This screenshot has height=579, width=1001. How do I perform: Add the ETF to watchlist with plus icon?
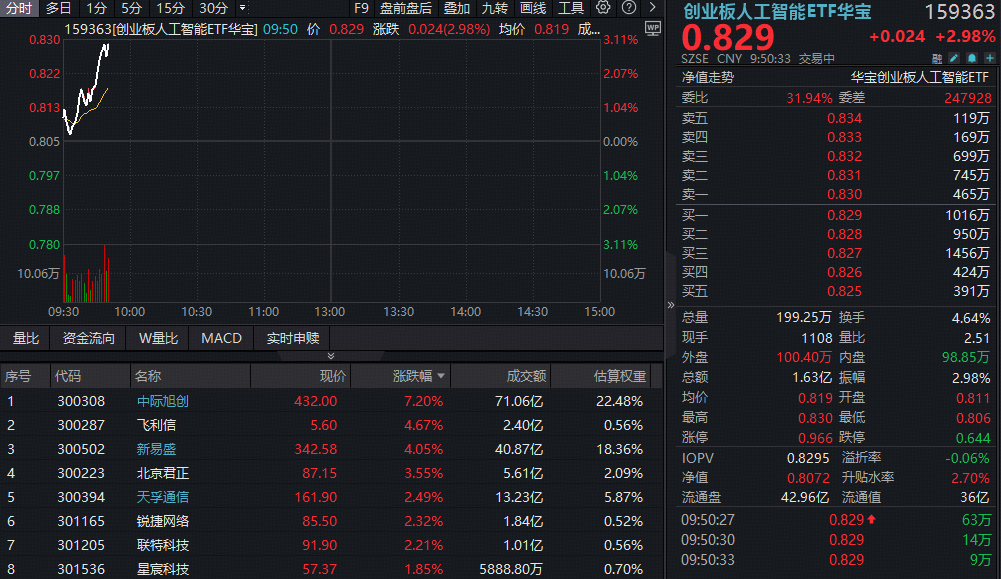coord(988,59)
